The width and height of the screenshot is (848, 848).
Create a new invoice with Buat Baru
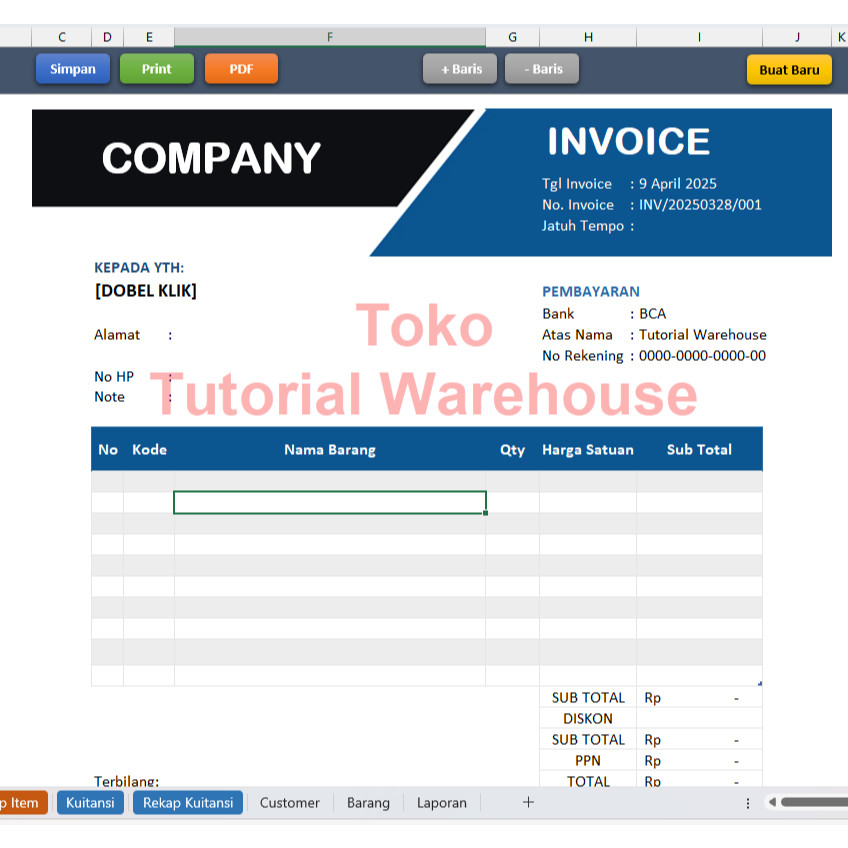pos(789,71)
